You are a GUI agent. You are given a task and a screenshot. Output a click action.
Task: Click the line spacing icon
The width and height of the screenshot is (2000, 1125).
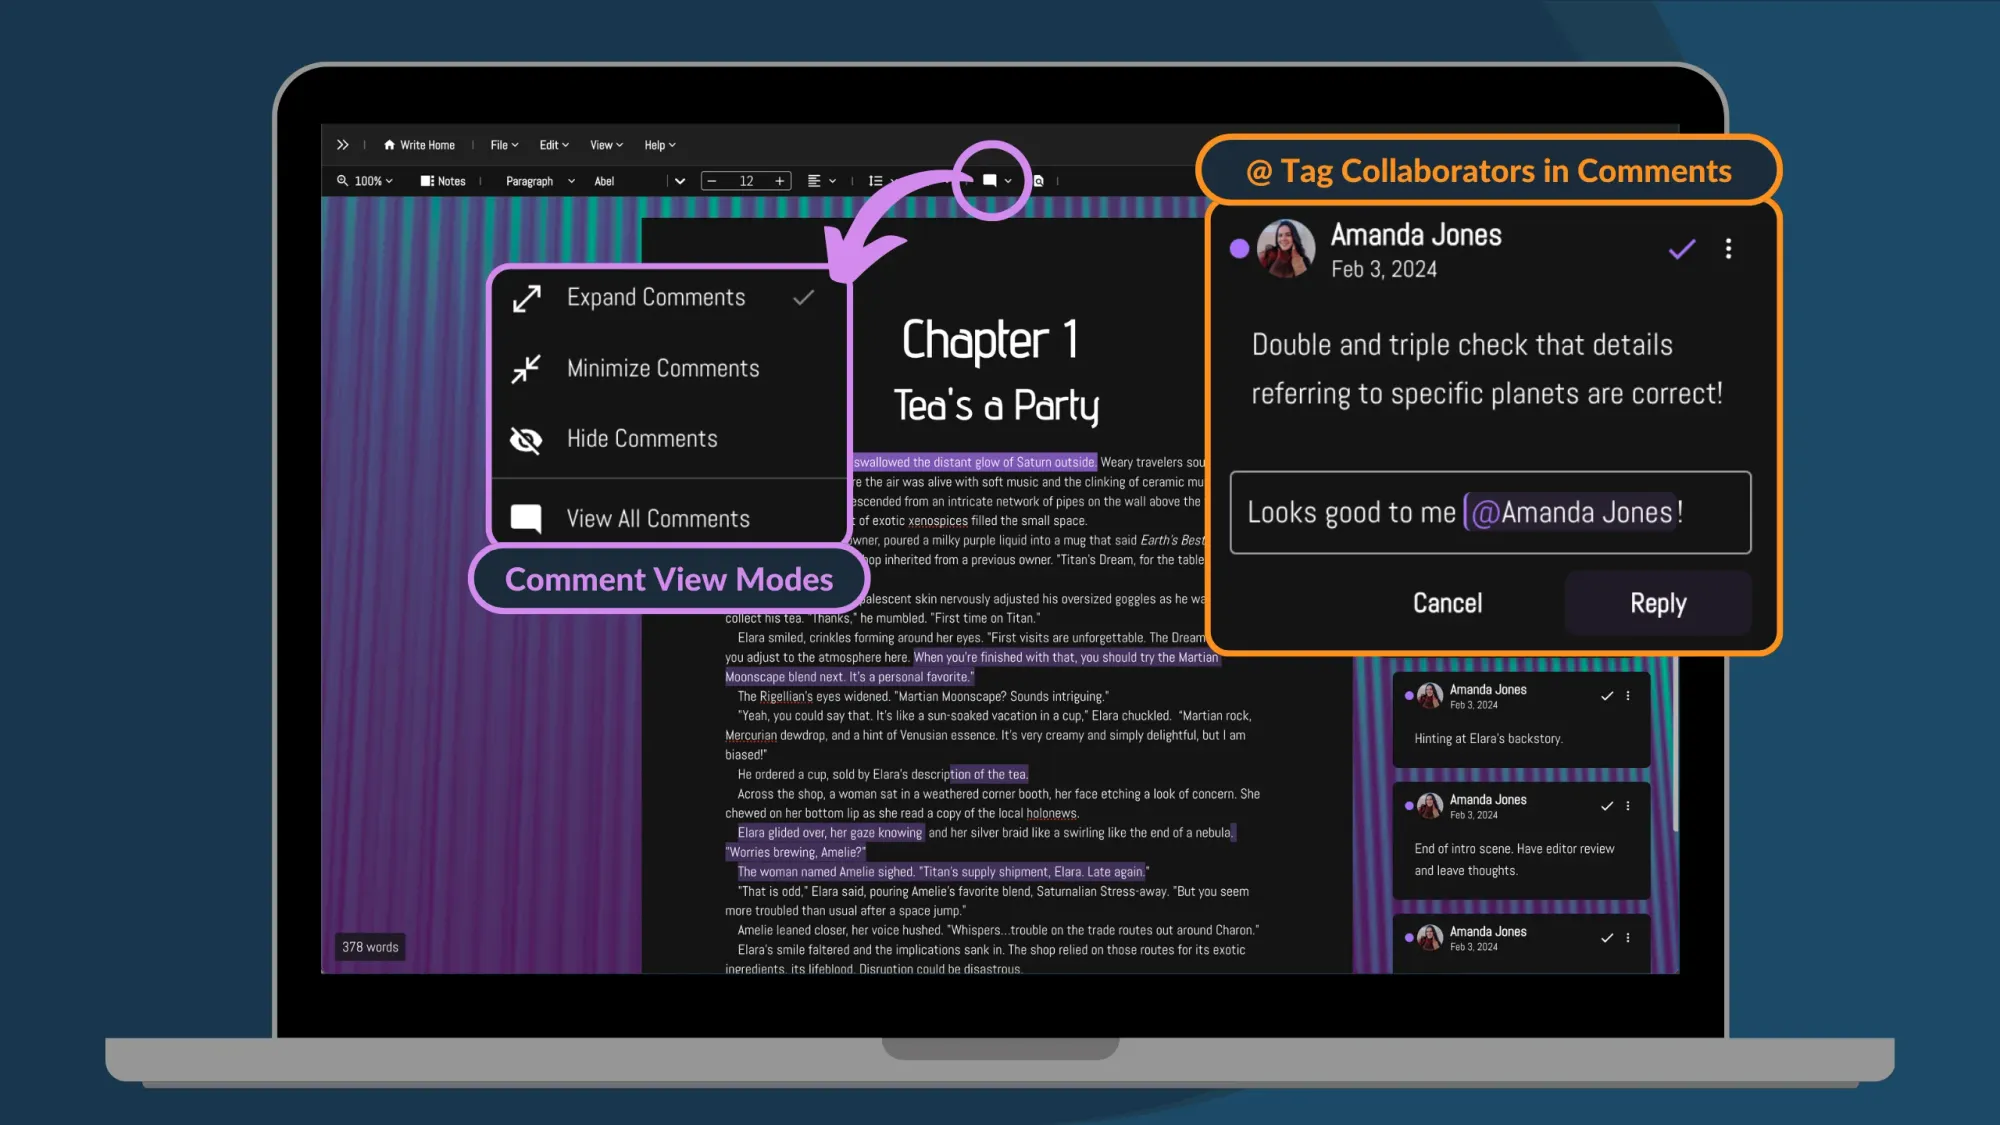pyautogui.click(x=876, y=181)
